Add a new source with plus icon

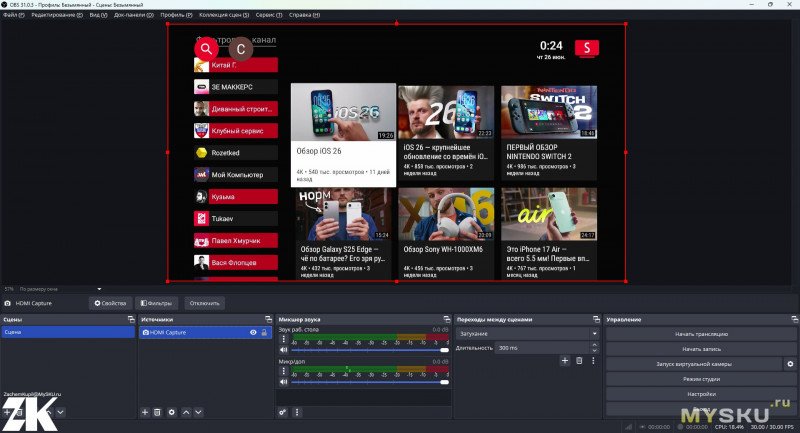(x=145, y=412)
